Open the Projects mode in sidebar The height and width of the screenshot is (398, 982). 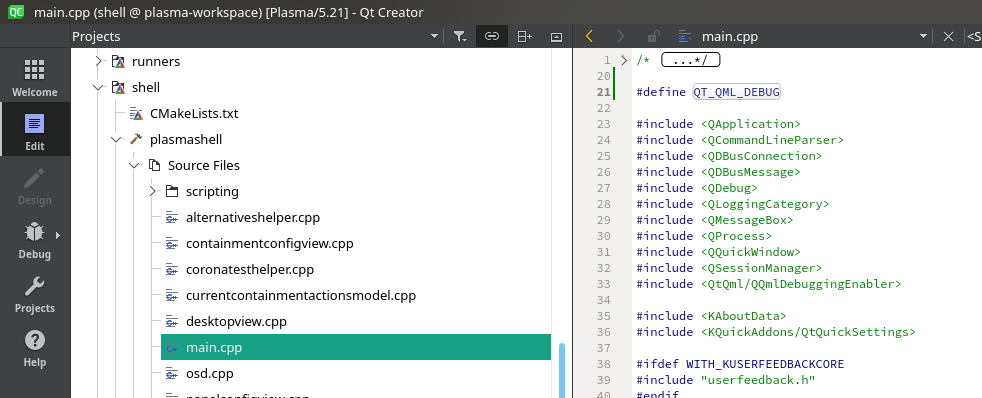click(34, 293)
